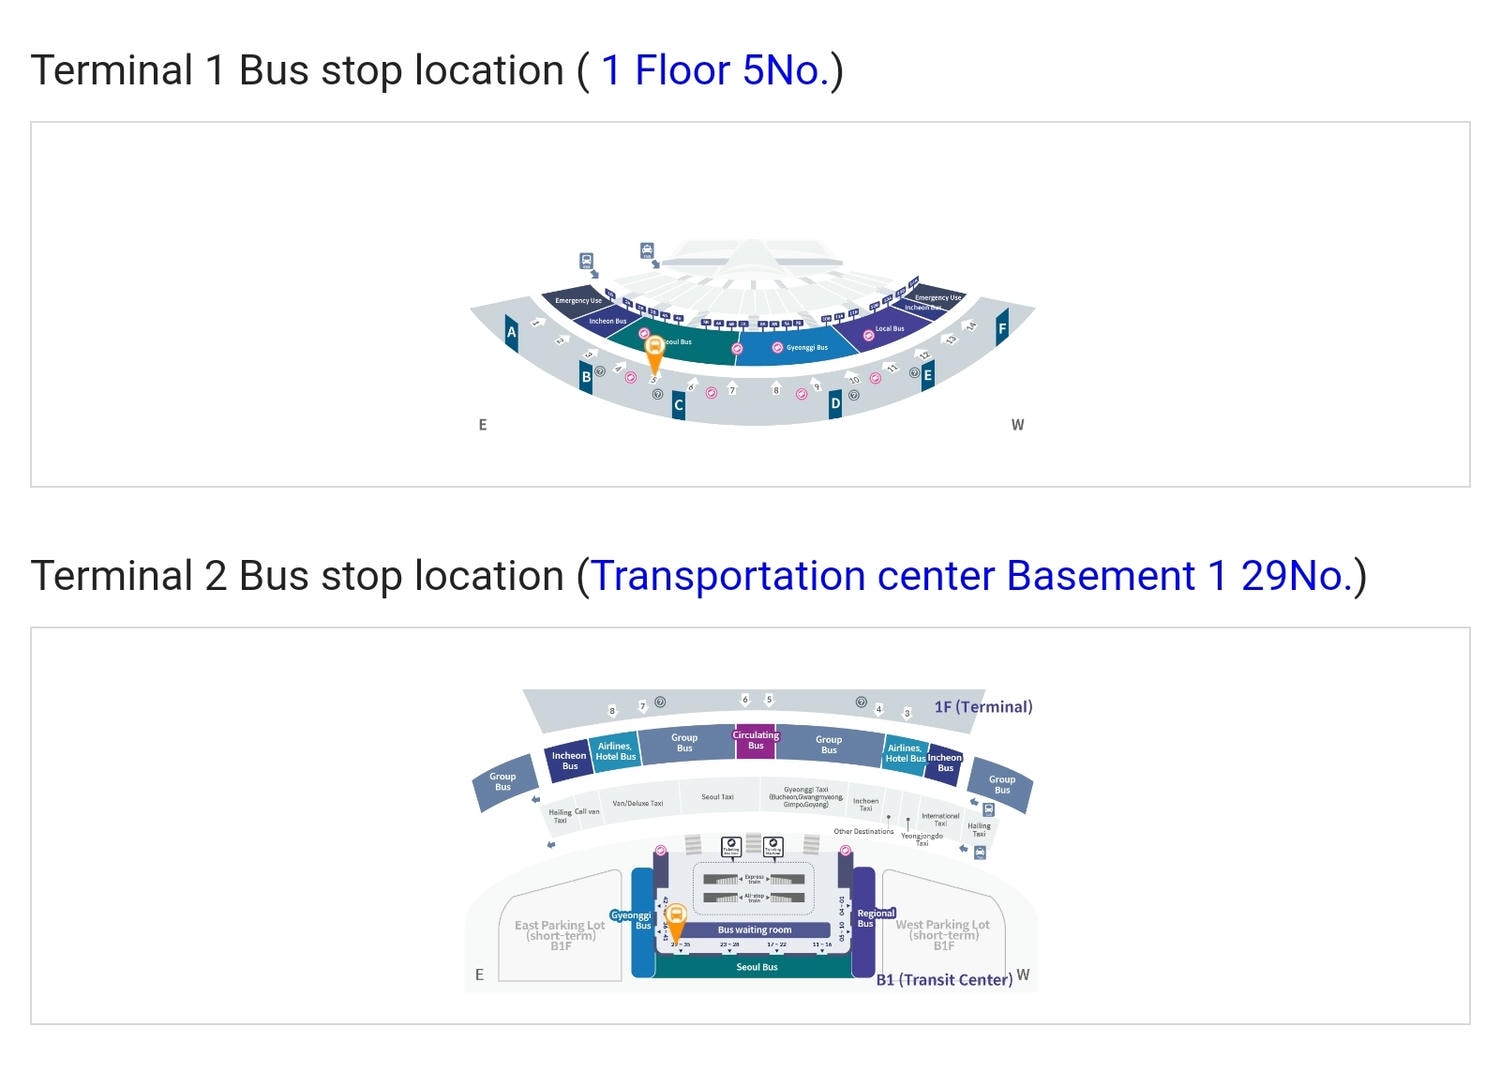Select gate F marker on Terminal 1 map

1002,328
